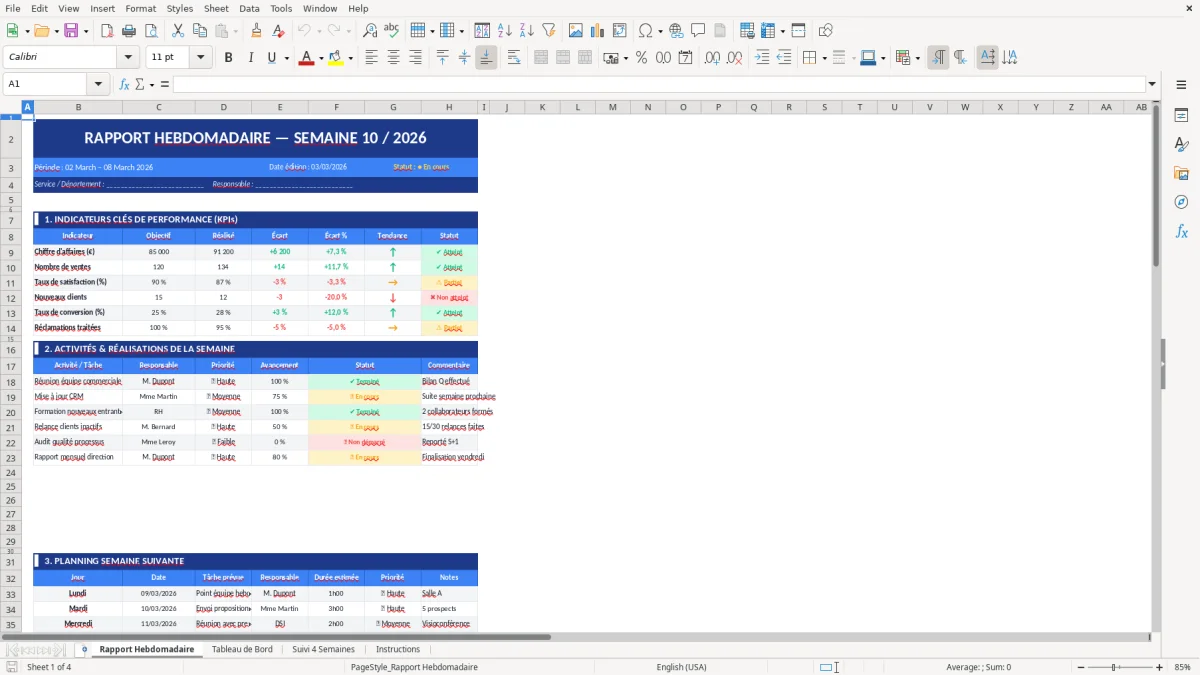Toggle bold formatting on
Viewport: 1200px width, 675px height.
tap(228, 58)
